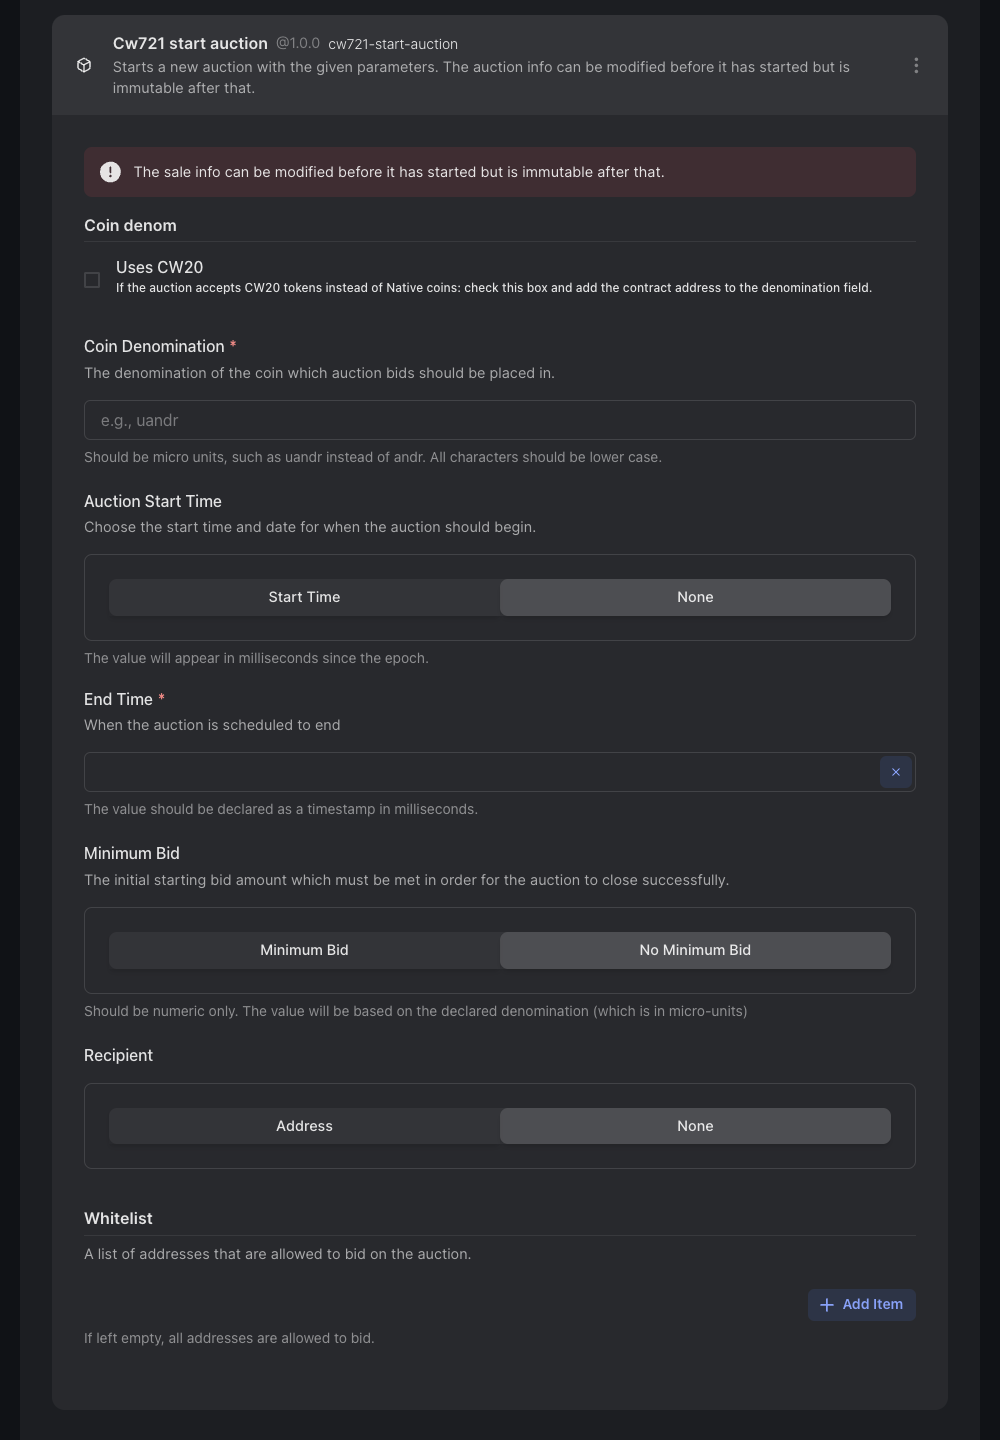Screen dimensions: 1000x1440
Task: Enable the Uses CW20 checkbox
Action: [x=92, y=280]
